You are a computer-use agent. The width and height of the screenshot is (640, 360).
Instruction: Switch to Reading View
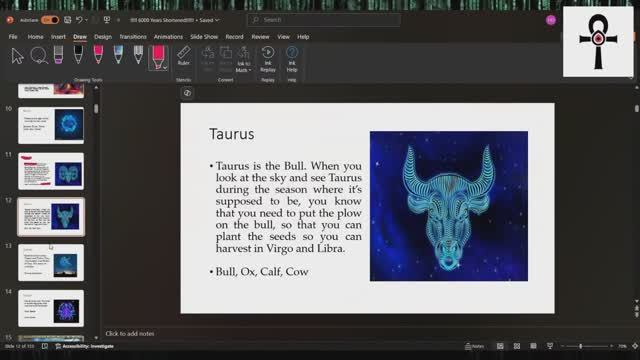533,346
